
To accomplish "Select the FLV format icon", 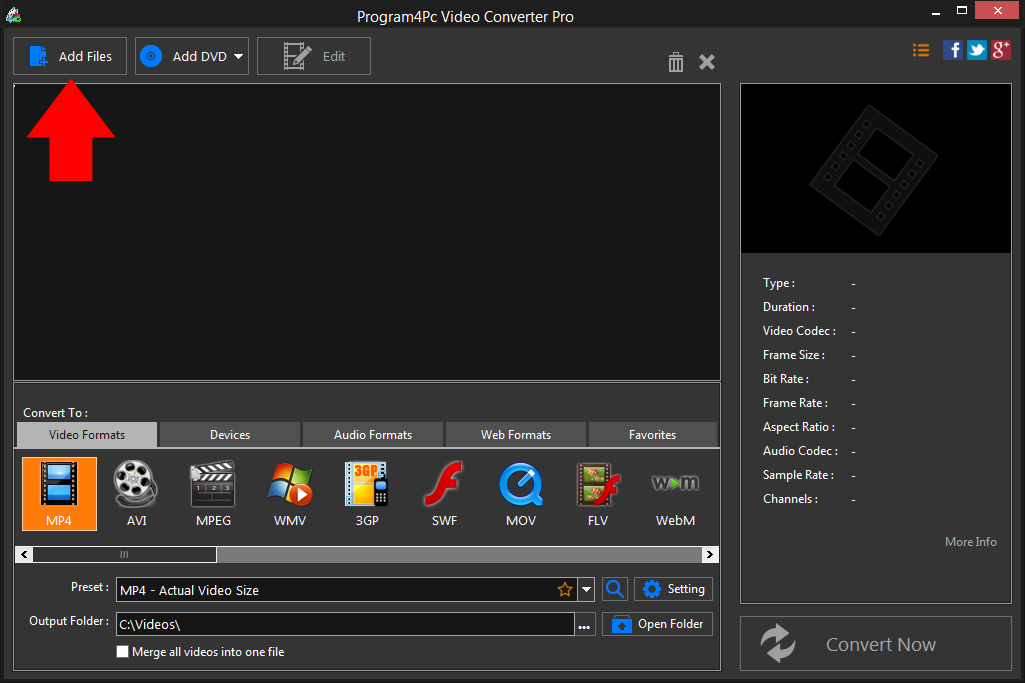I will [x=597, y=493].
